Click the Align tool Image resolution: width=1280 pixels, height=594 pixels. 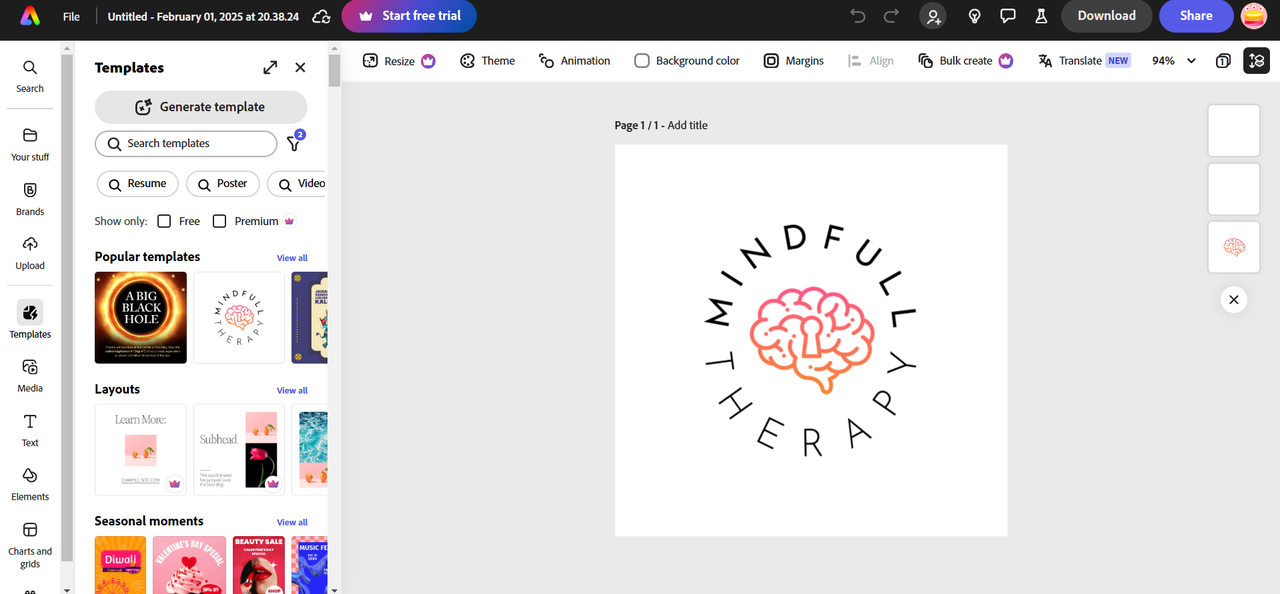click(x=870, y=61)
